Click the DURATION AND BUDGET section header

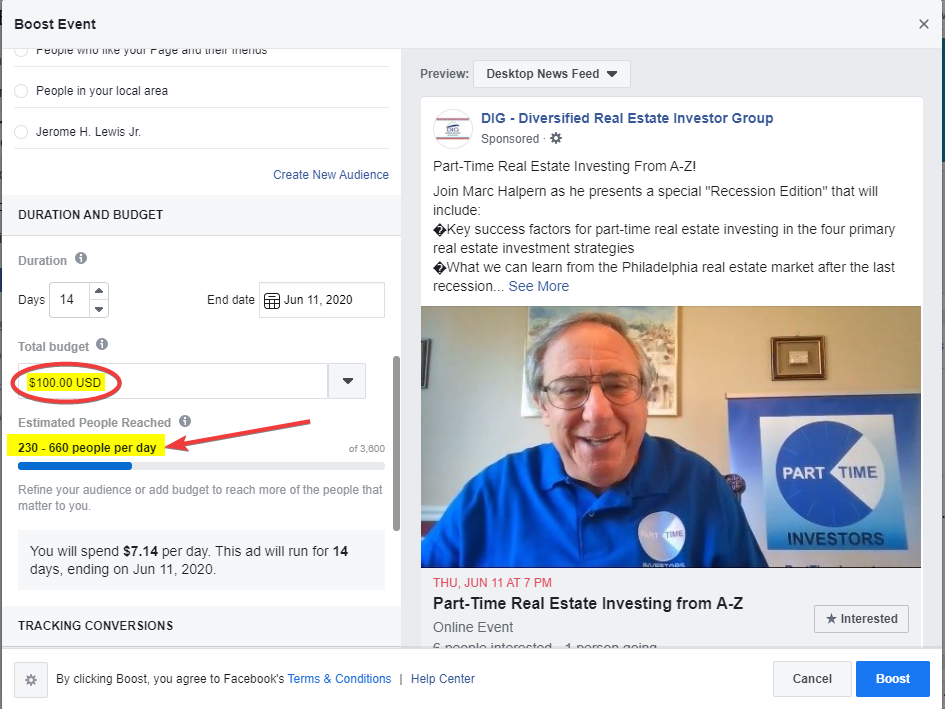point(90,215)
